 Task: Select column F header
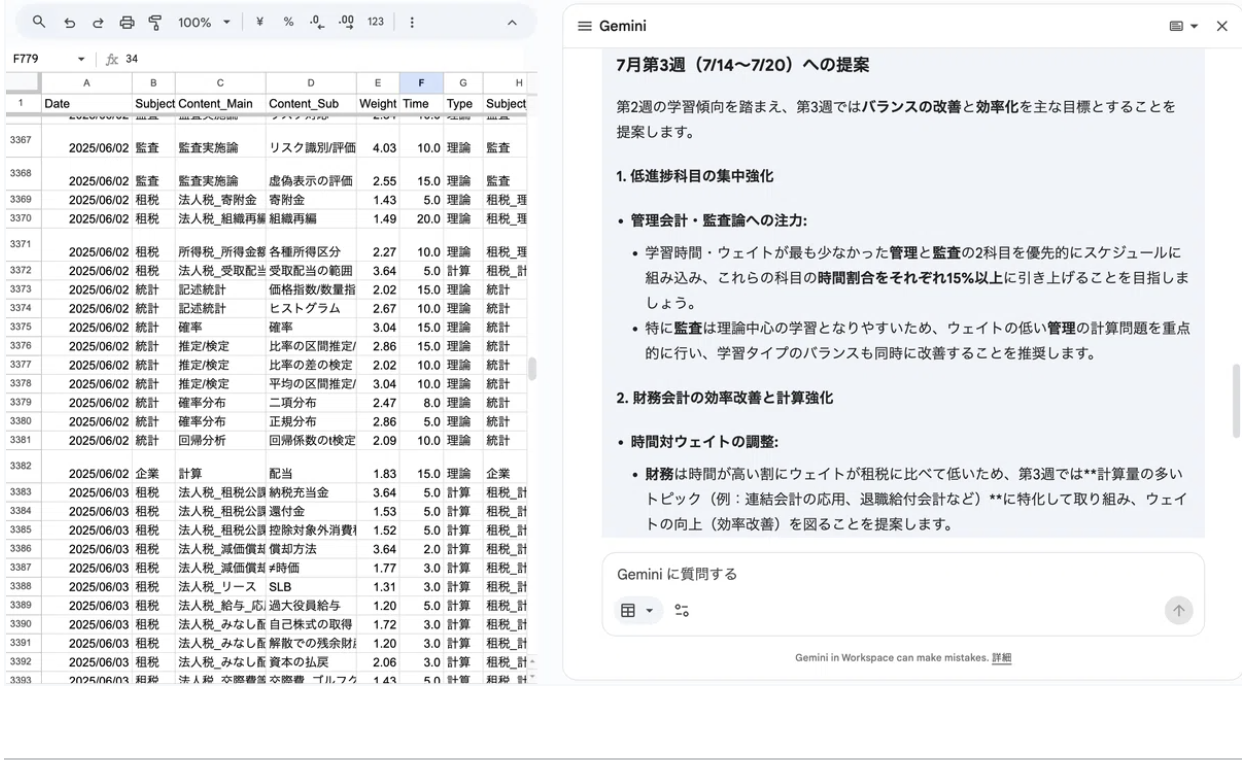click(421, 84)
